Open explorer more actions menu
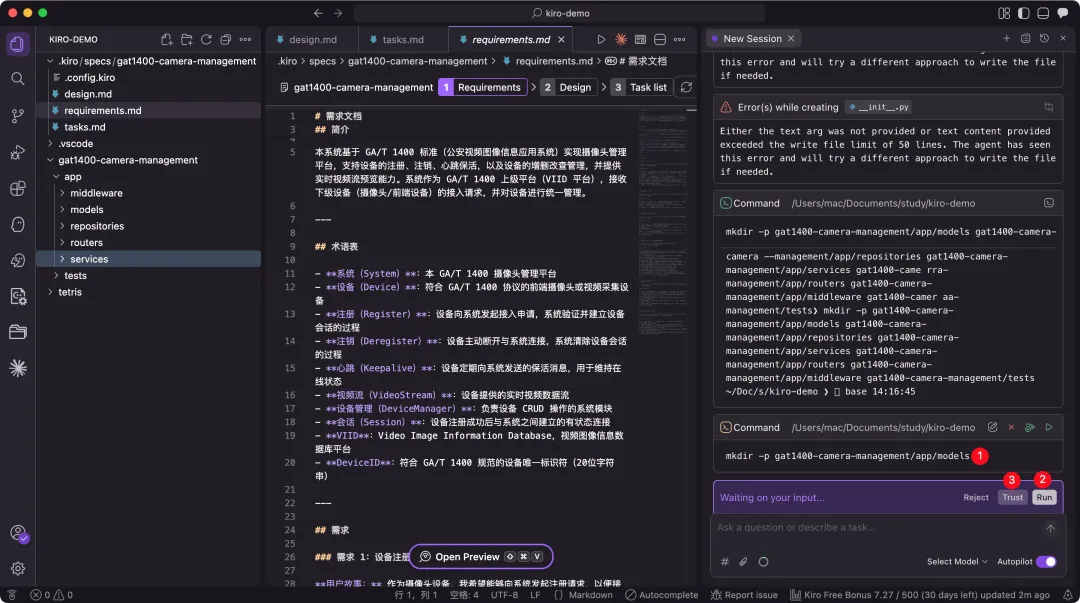The height and width of the screenshot is (603, 1080). pyautogui.click(x=245, y=39)
